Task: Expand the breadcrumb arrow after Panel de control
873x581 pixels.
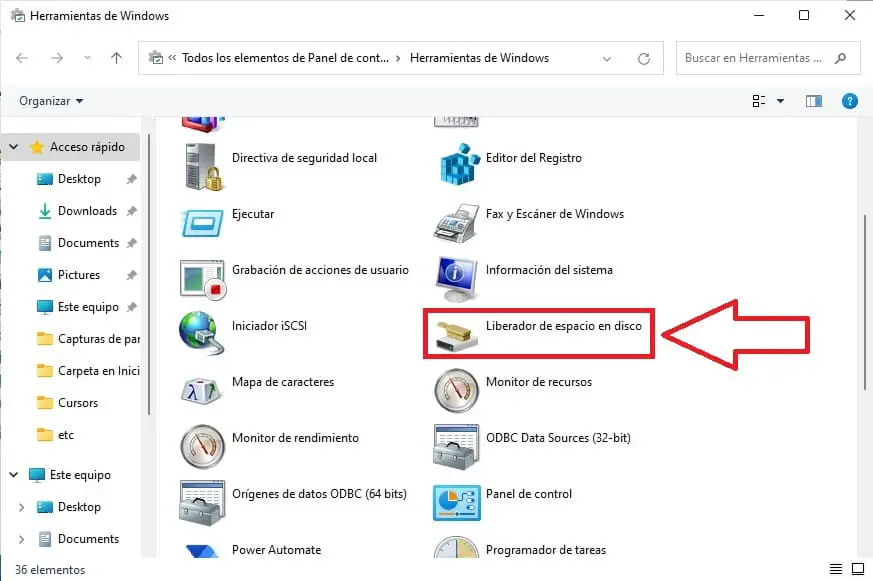Action: 398,58
